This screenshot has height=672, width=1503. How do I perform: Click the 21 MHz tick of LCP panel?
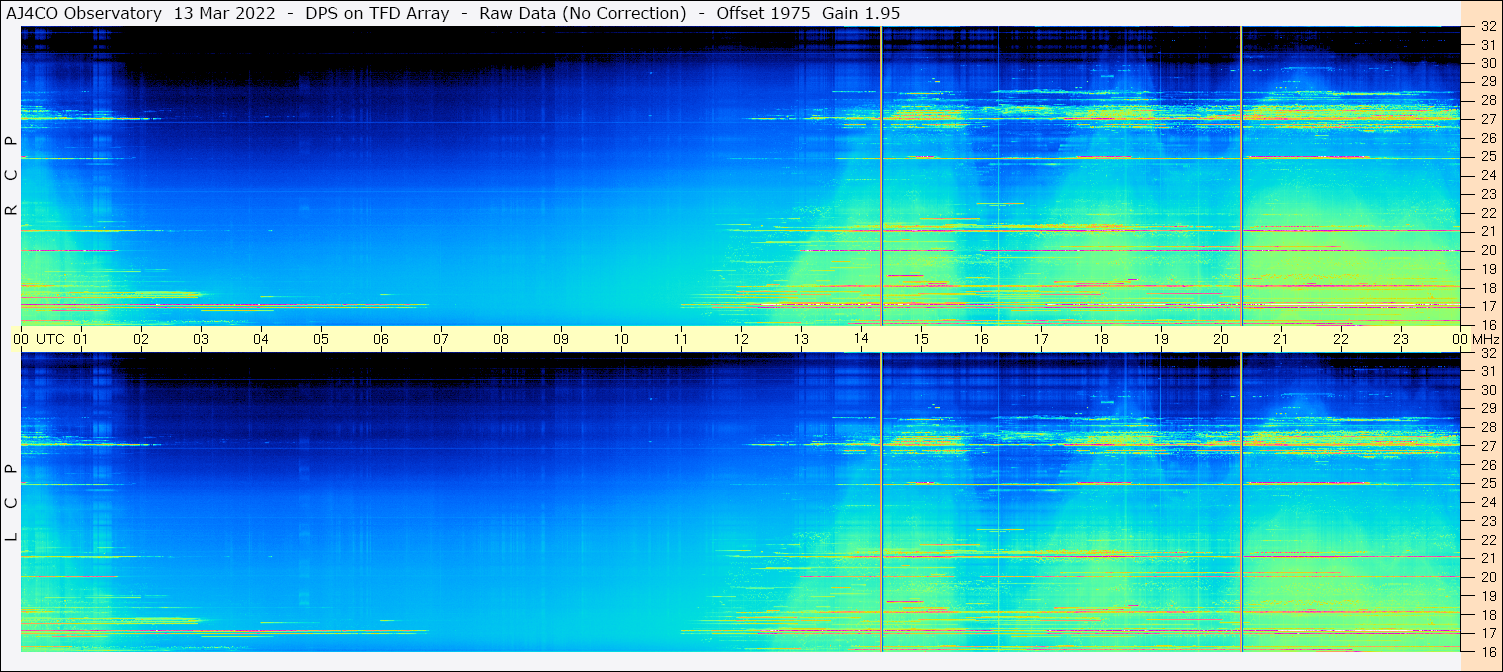(1488, 558)
